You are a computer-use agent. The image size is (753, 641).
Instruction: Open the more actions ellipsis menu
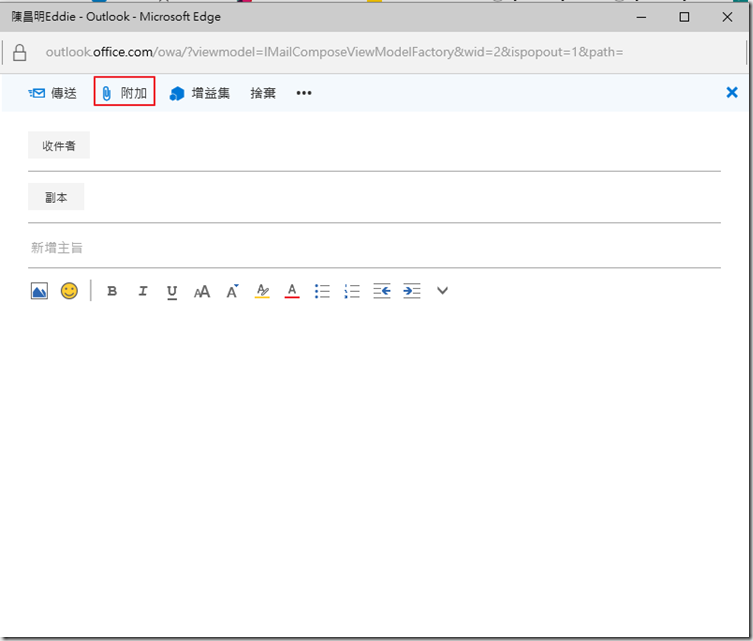304,93
